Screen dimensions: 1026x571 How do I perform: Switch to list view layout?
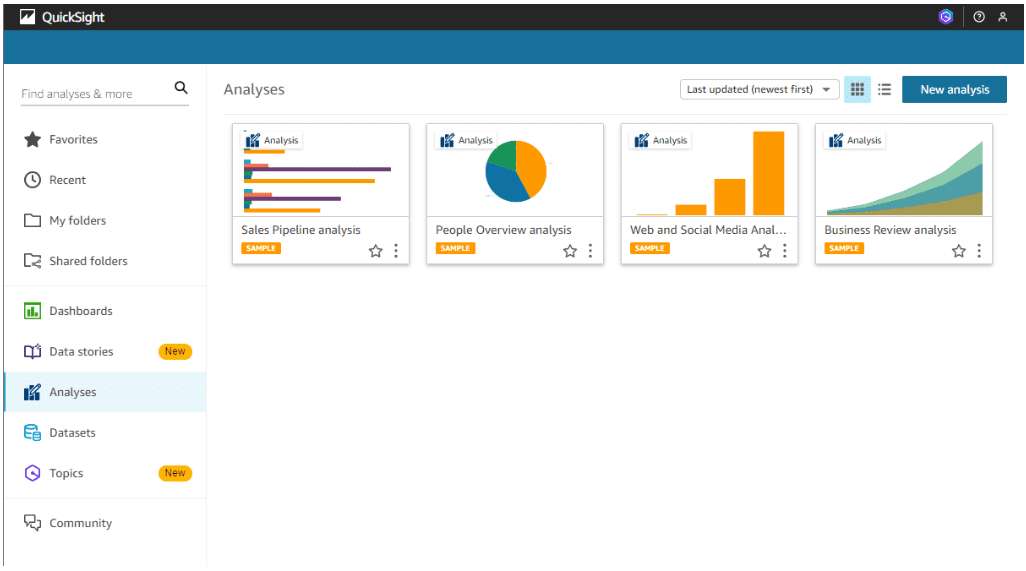tap(884, 89)
